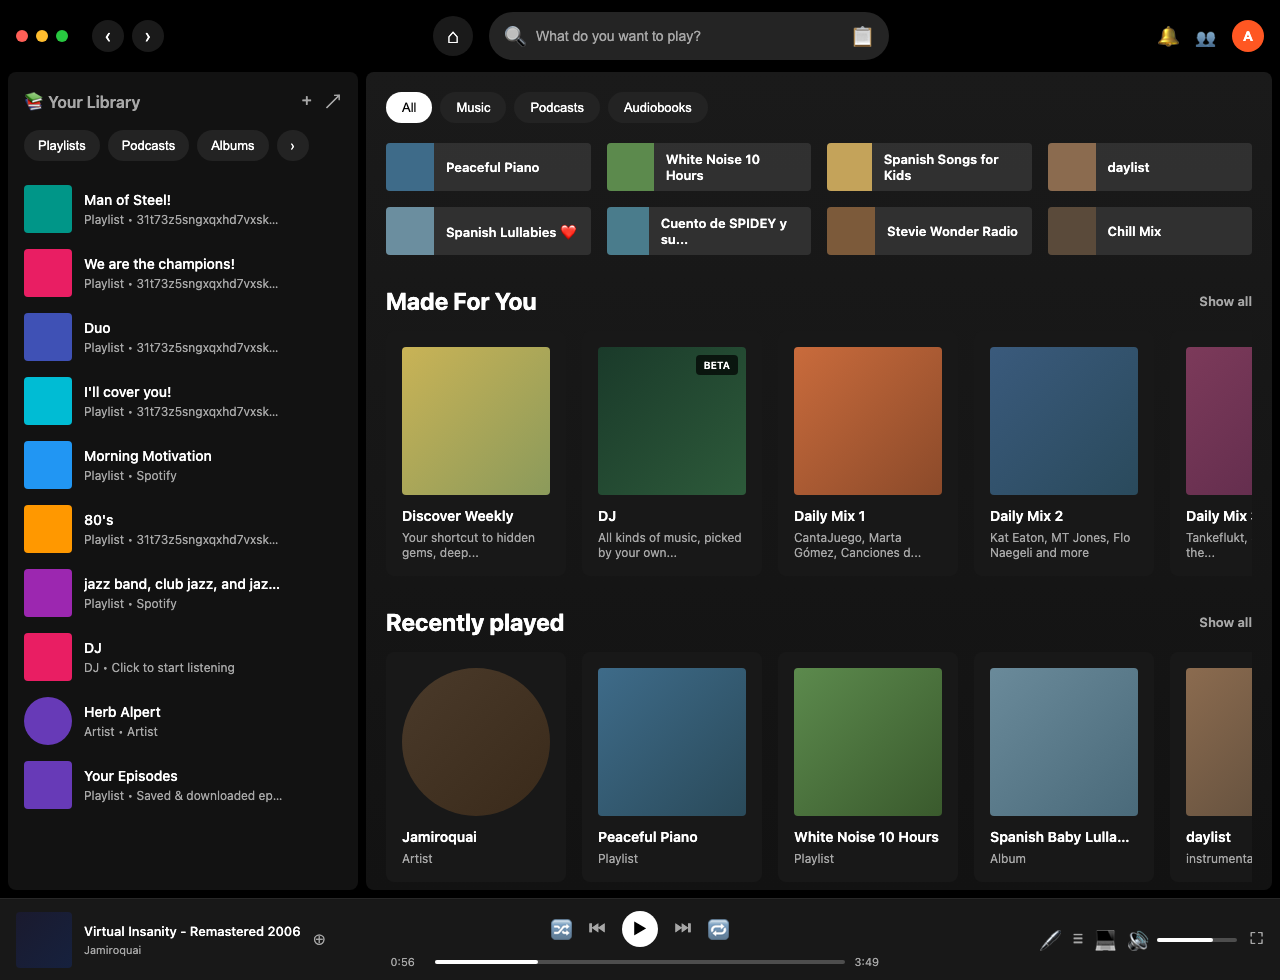Select the Audiobooks filter tab
1280x980 pixels.
tap(657, 107)
